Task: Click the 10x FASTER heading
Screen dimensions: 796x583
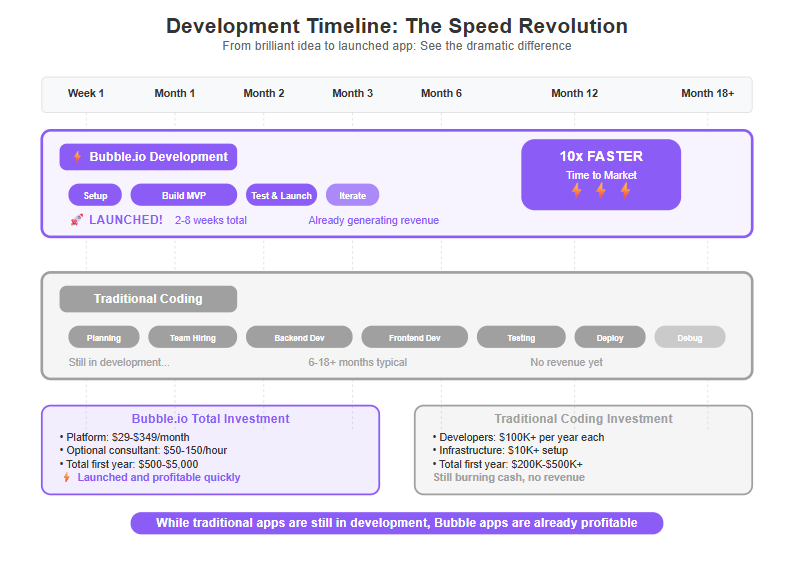Action: (x=601, y=156)
